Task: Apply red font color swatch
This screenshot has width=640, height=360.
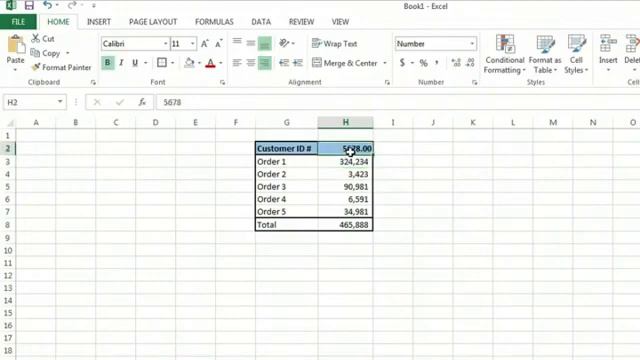Action: click(211, 63)
